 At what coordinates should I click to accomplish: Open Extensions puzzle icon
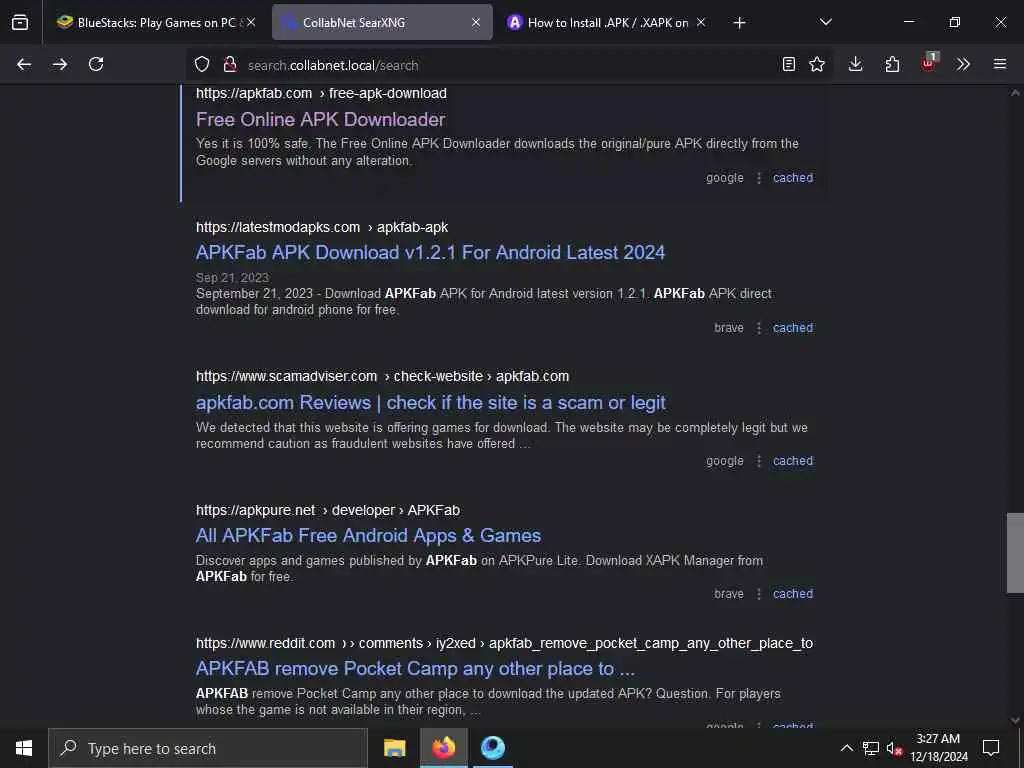click(892, 64)
